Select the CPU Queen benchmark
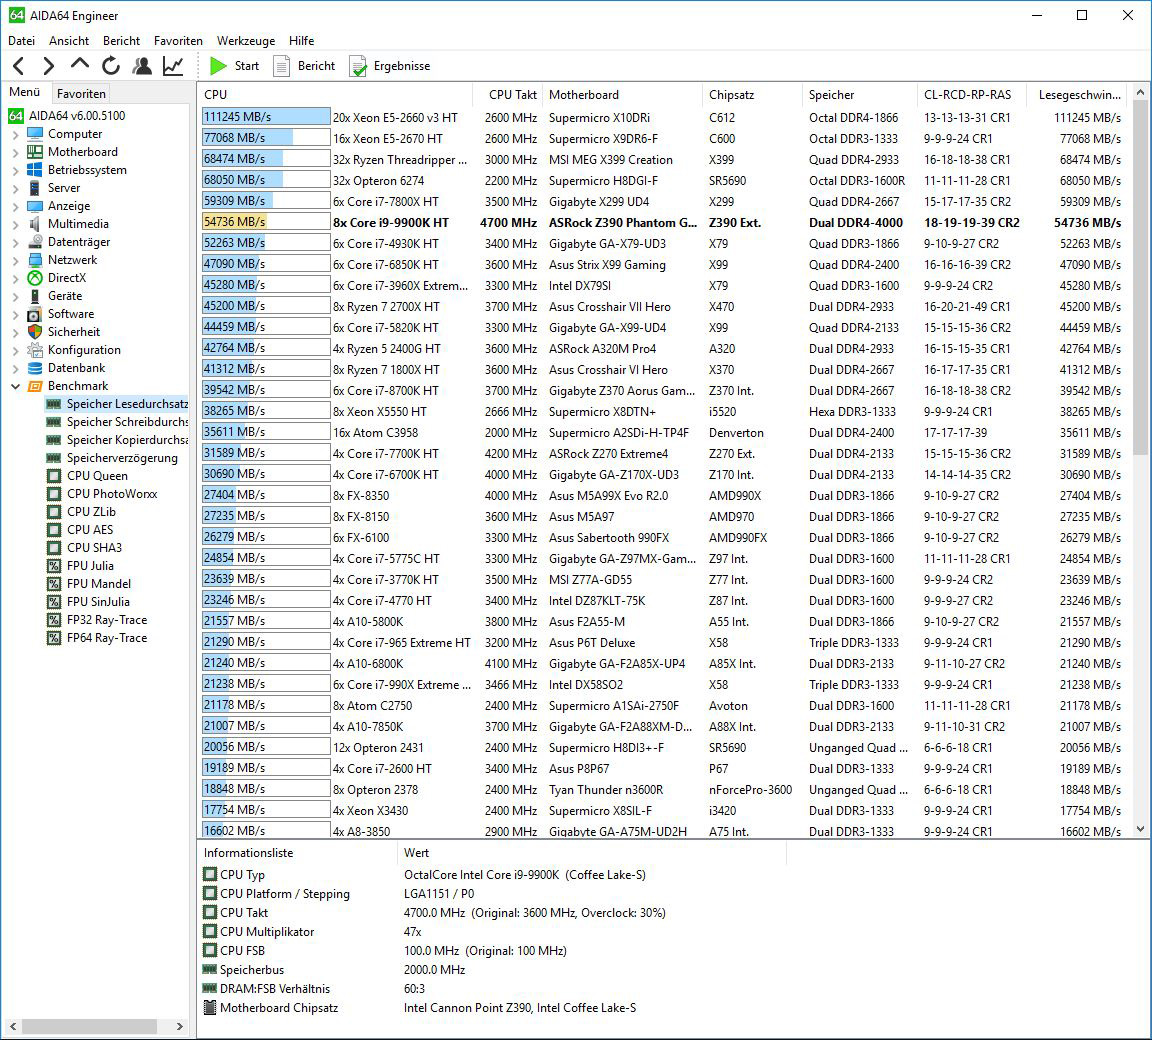1152x1040 pixels. (97, 476)
